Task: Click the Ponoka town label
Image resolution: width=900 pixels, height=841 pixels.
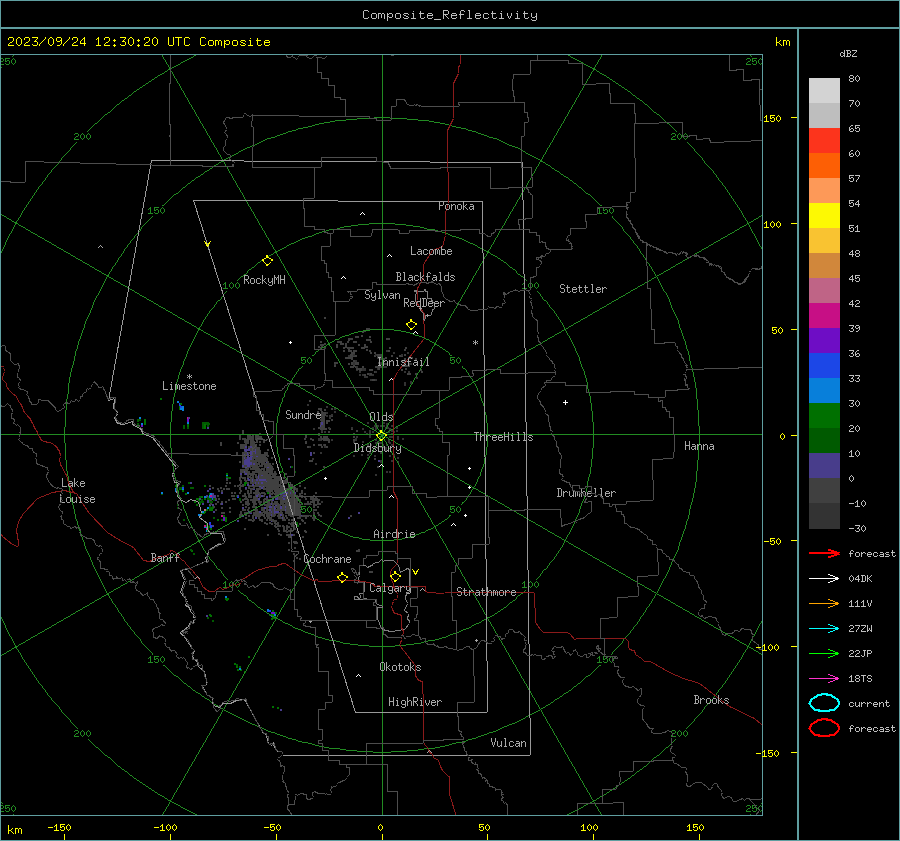Action: coord(456,206)
